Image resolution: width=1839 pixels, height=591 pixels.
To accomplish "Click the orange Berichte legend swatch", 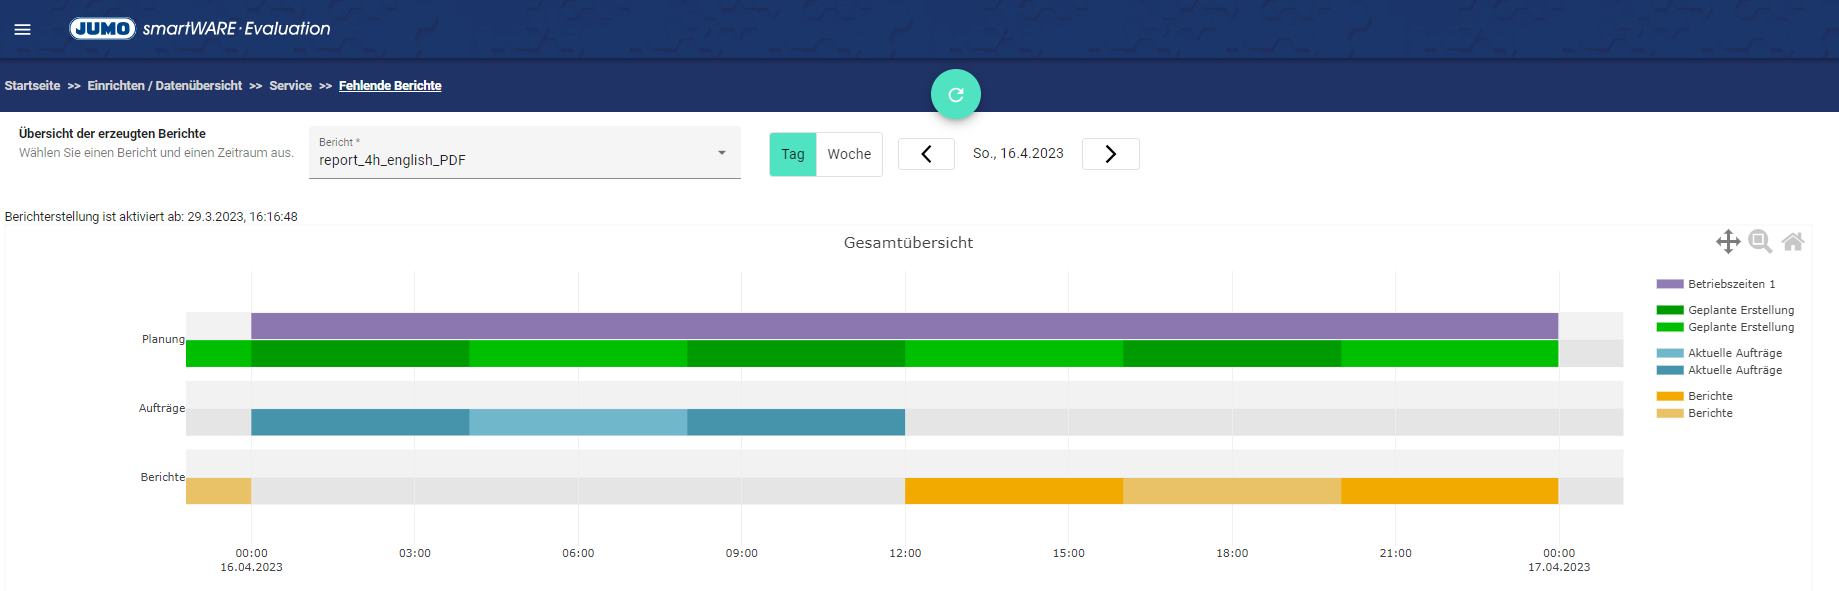I will [1670, 396].
